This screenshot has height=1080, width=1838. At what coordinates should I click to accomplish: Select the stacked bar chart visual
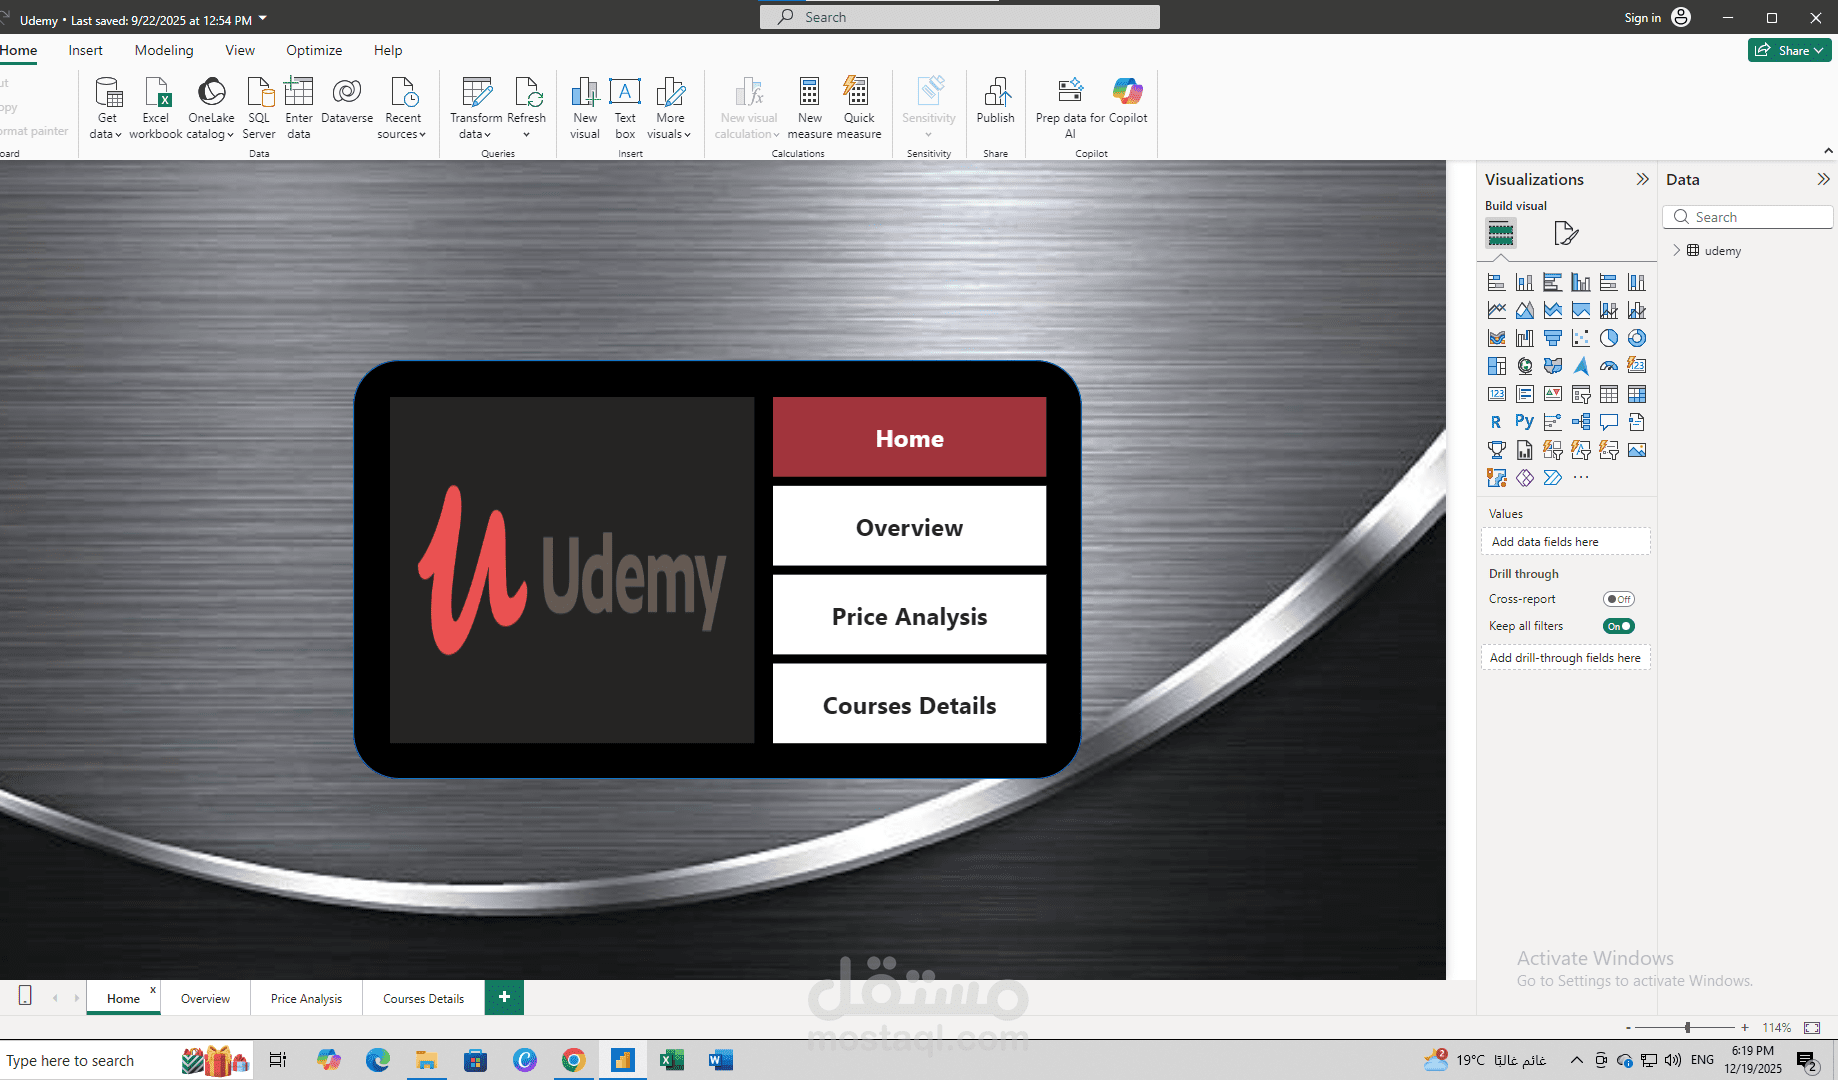pos(1496,282)
